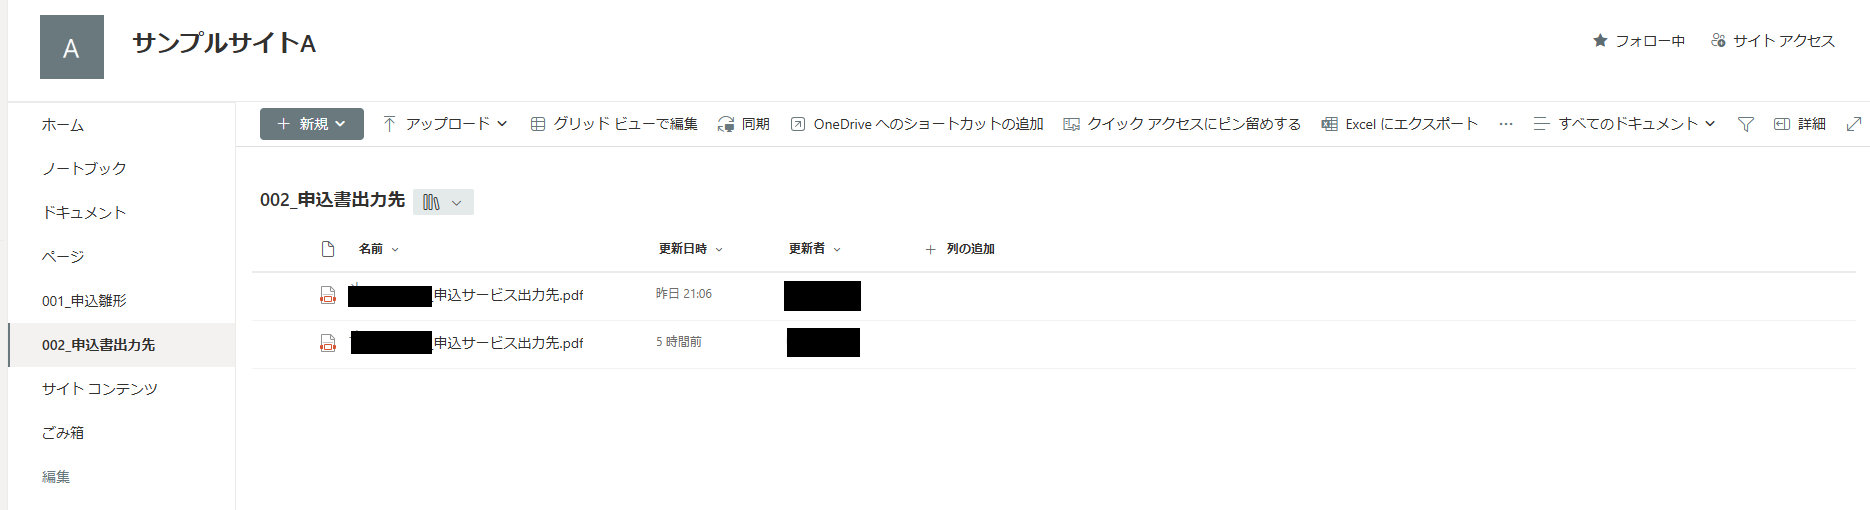This screenshot has width=1870, height=510.
Task: Open サンプルサイトA site title link
Action: [x=224, y=43]
